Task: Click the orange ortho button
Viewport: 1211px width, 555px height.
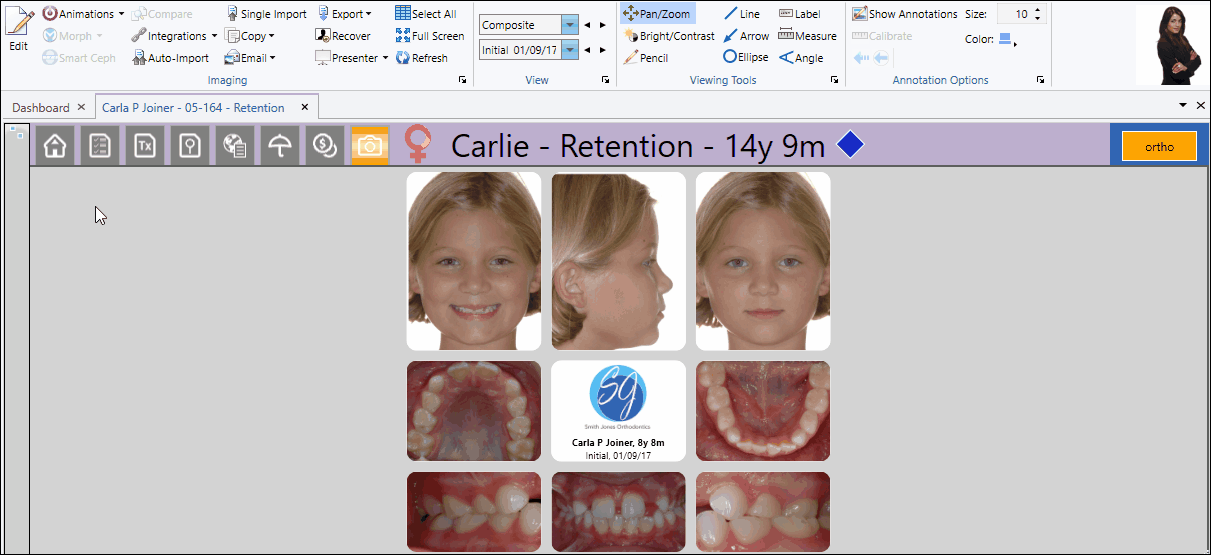Action: tap(1159, 146)
